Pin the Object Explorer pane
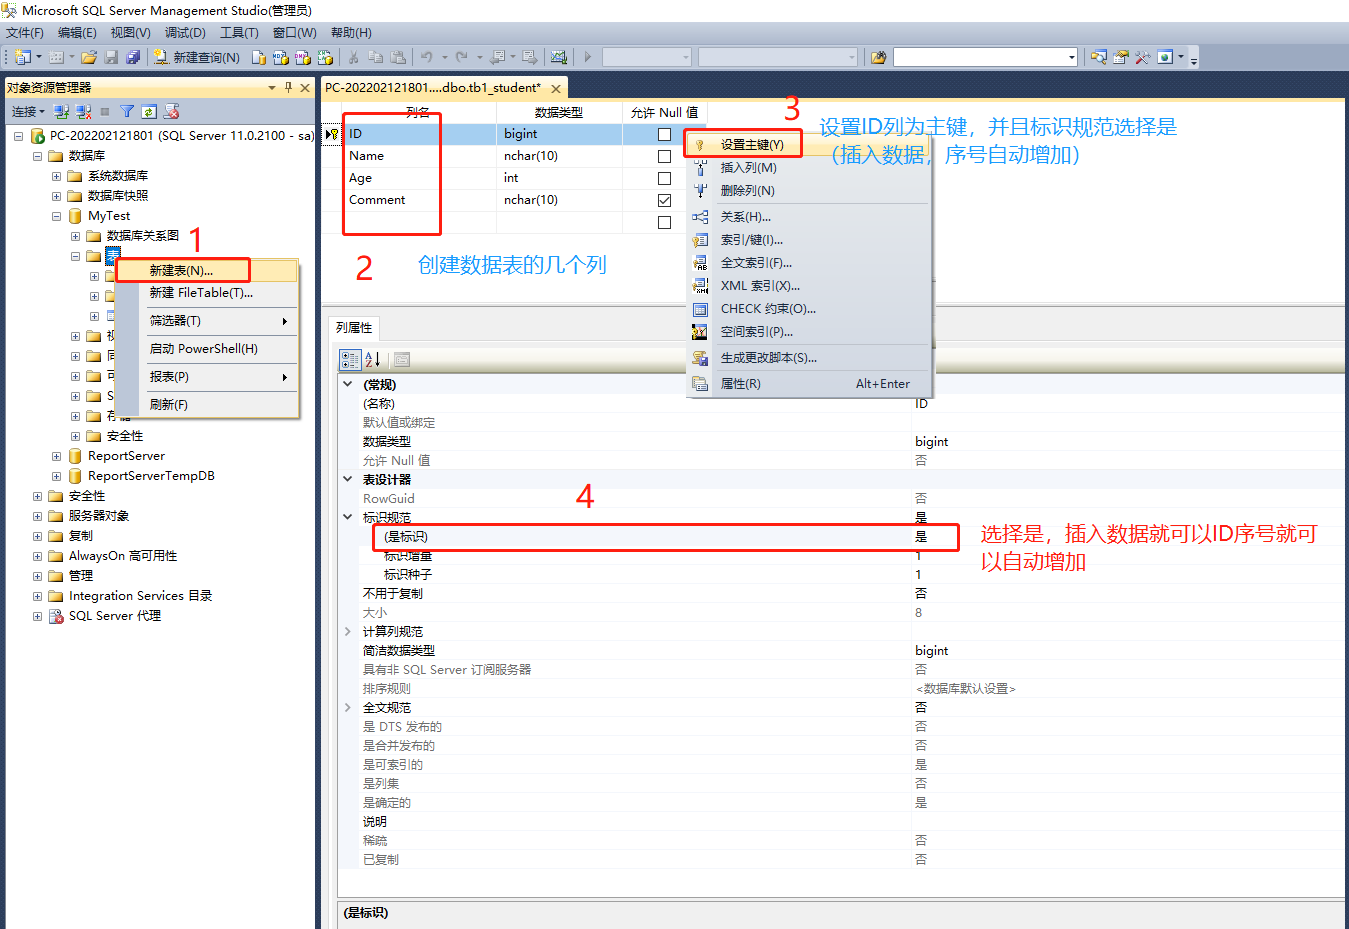 (x=288, y=88)
